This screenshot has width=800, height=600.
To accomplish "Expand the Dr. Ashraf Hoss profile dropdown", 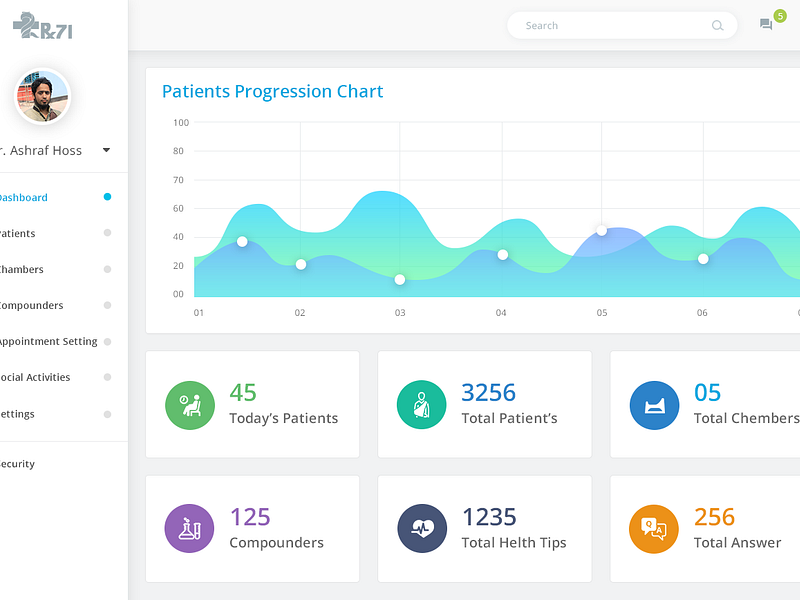I will coord(106,150).
